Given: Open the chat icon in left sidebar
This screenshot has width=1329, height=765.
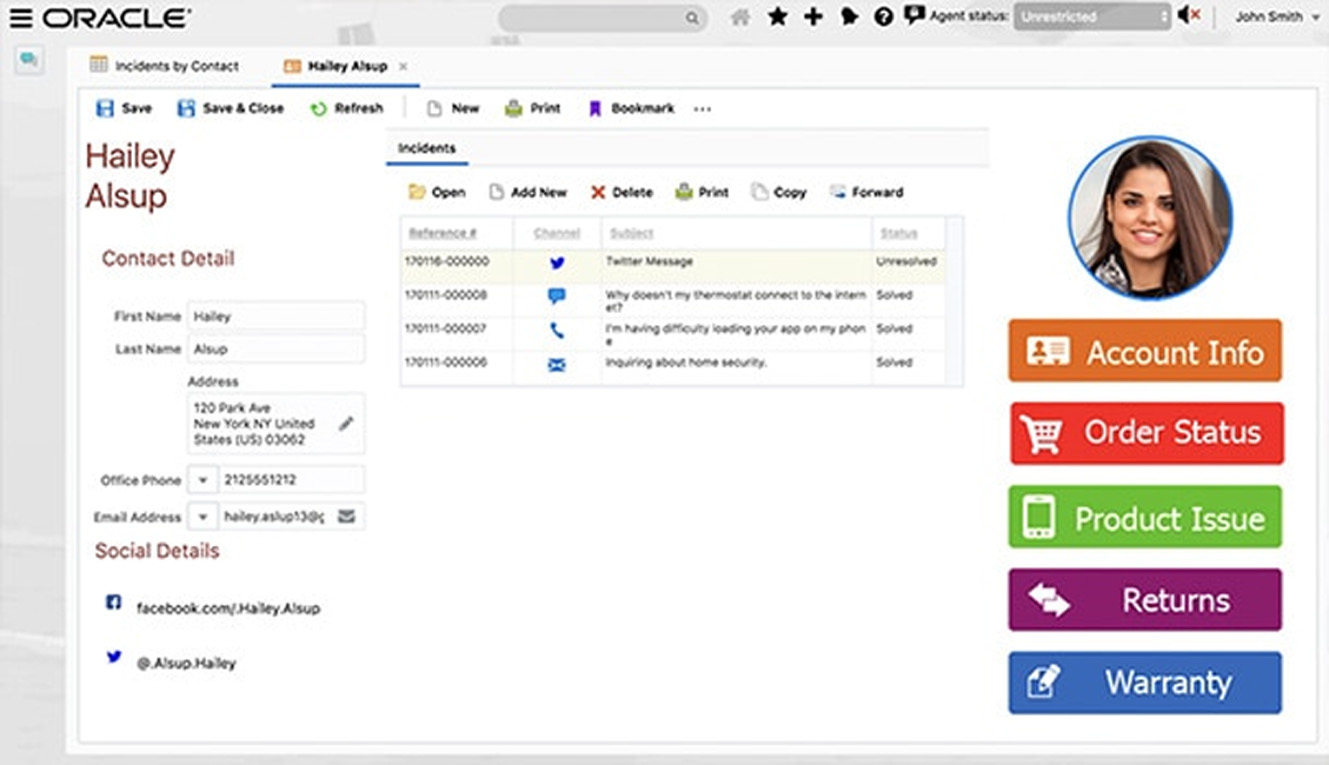Looking at the screenshot, I should pos(29,61).
